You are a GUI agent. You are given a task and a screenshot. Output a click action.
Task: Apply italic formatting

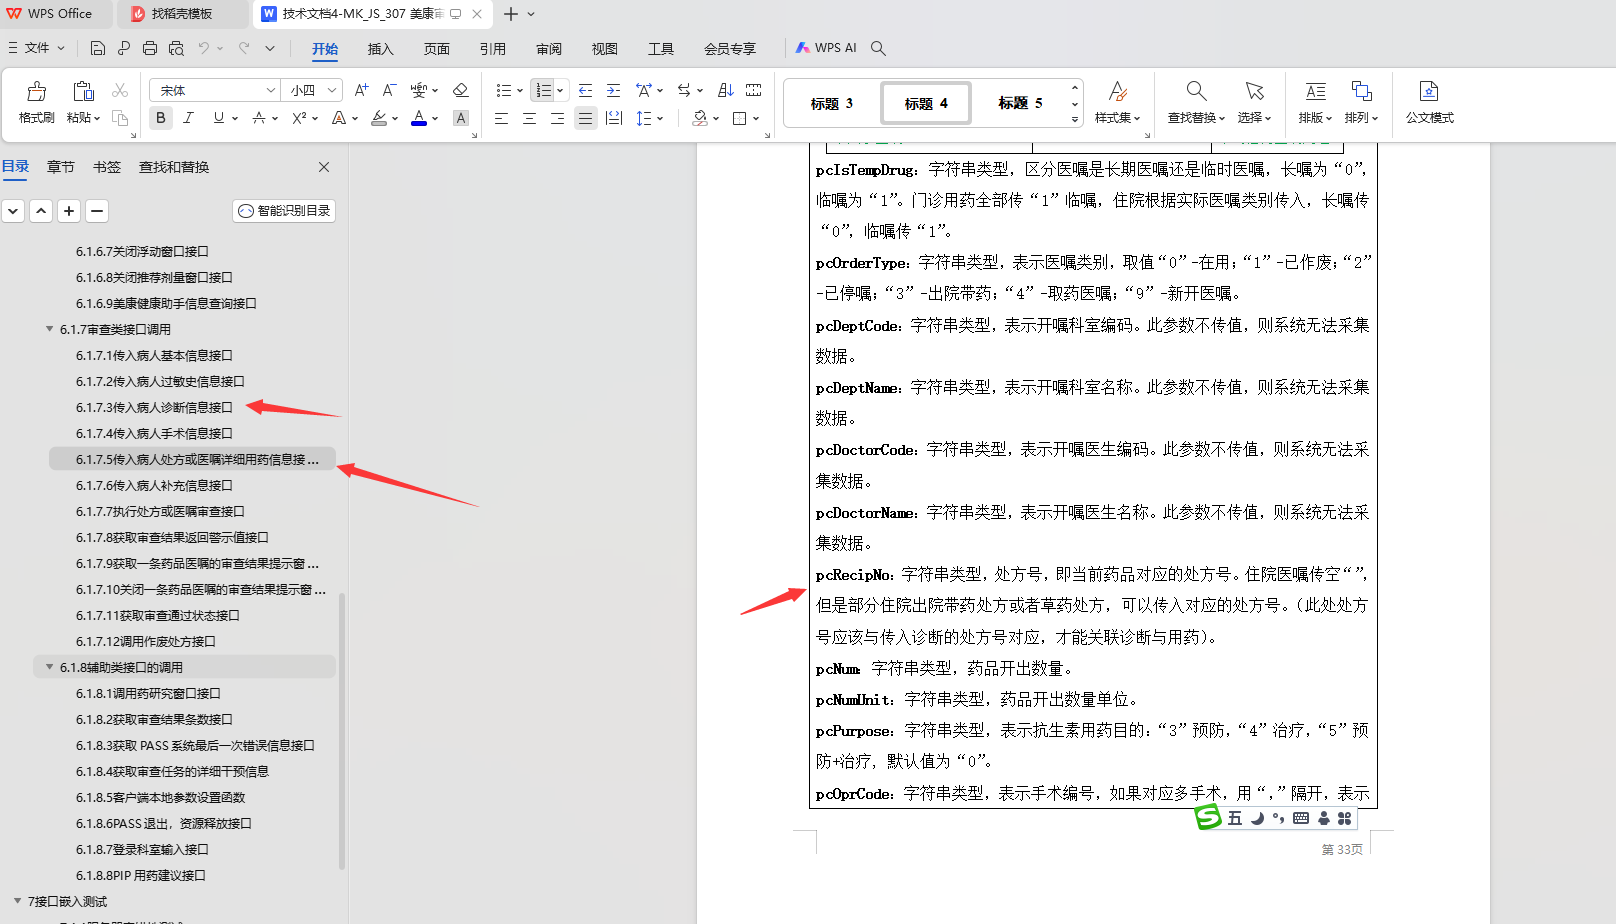(x=188, y=118)
